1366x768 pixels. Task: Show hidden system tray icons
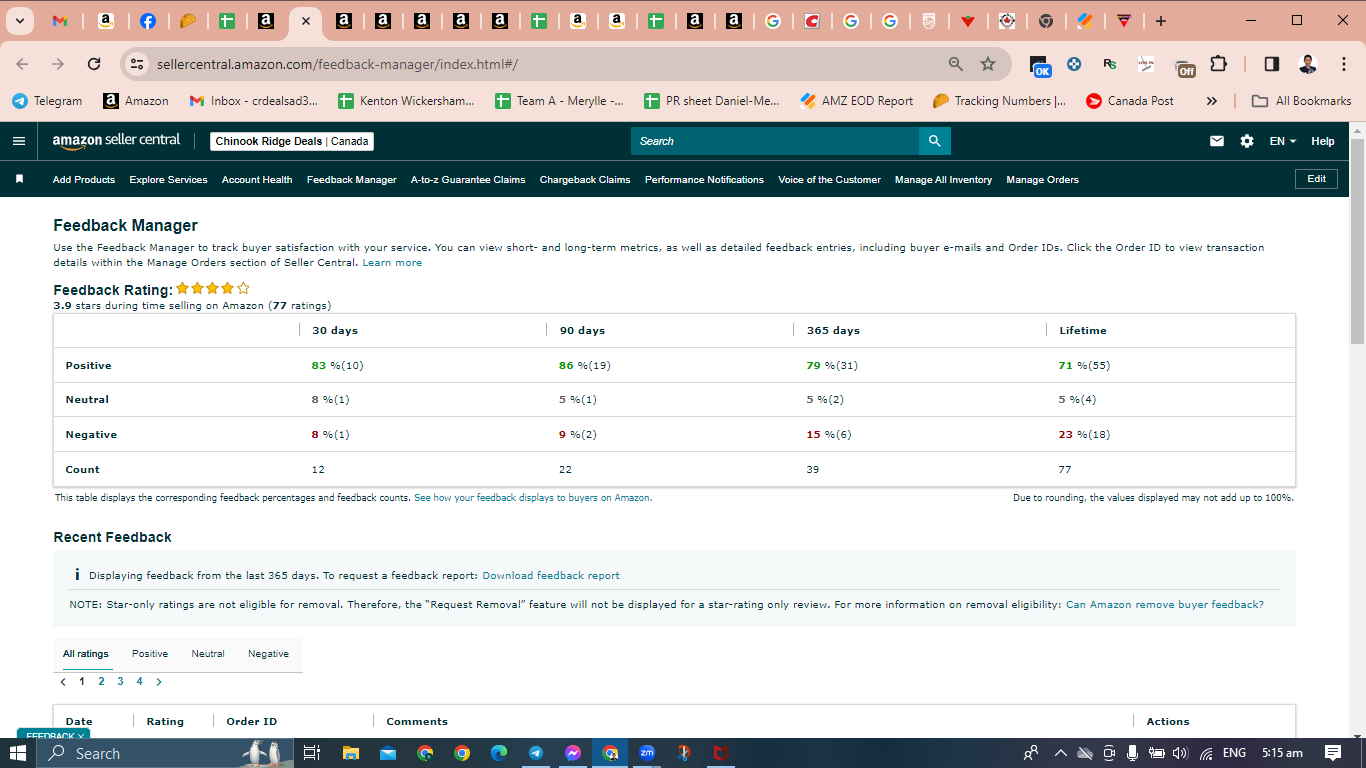[1060, 753]
